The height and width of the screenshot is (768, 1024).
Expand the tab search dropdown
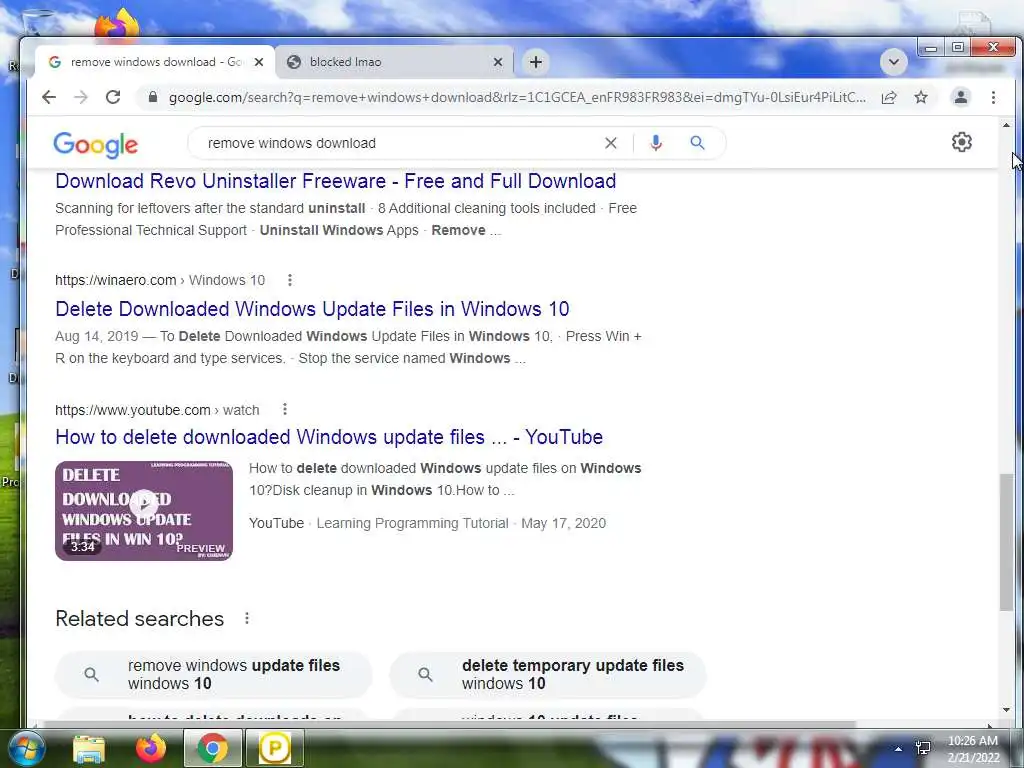click(893, 63)
